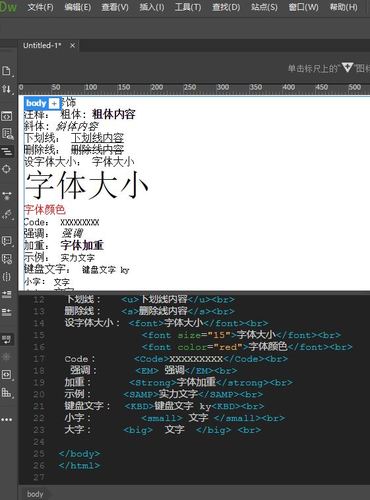
Task: Select the Untitled-1* document tab
Action: tap(42, 45)
